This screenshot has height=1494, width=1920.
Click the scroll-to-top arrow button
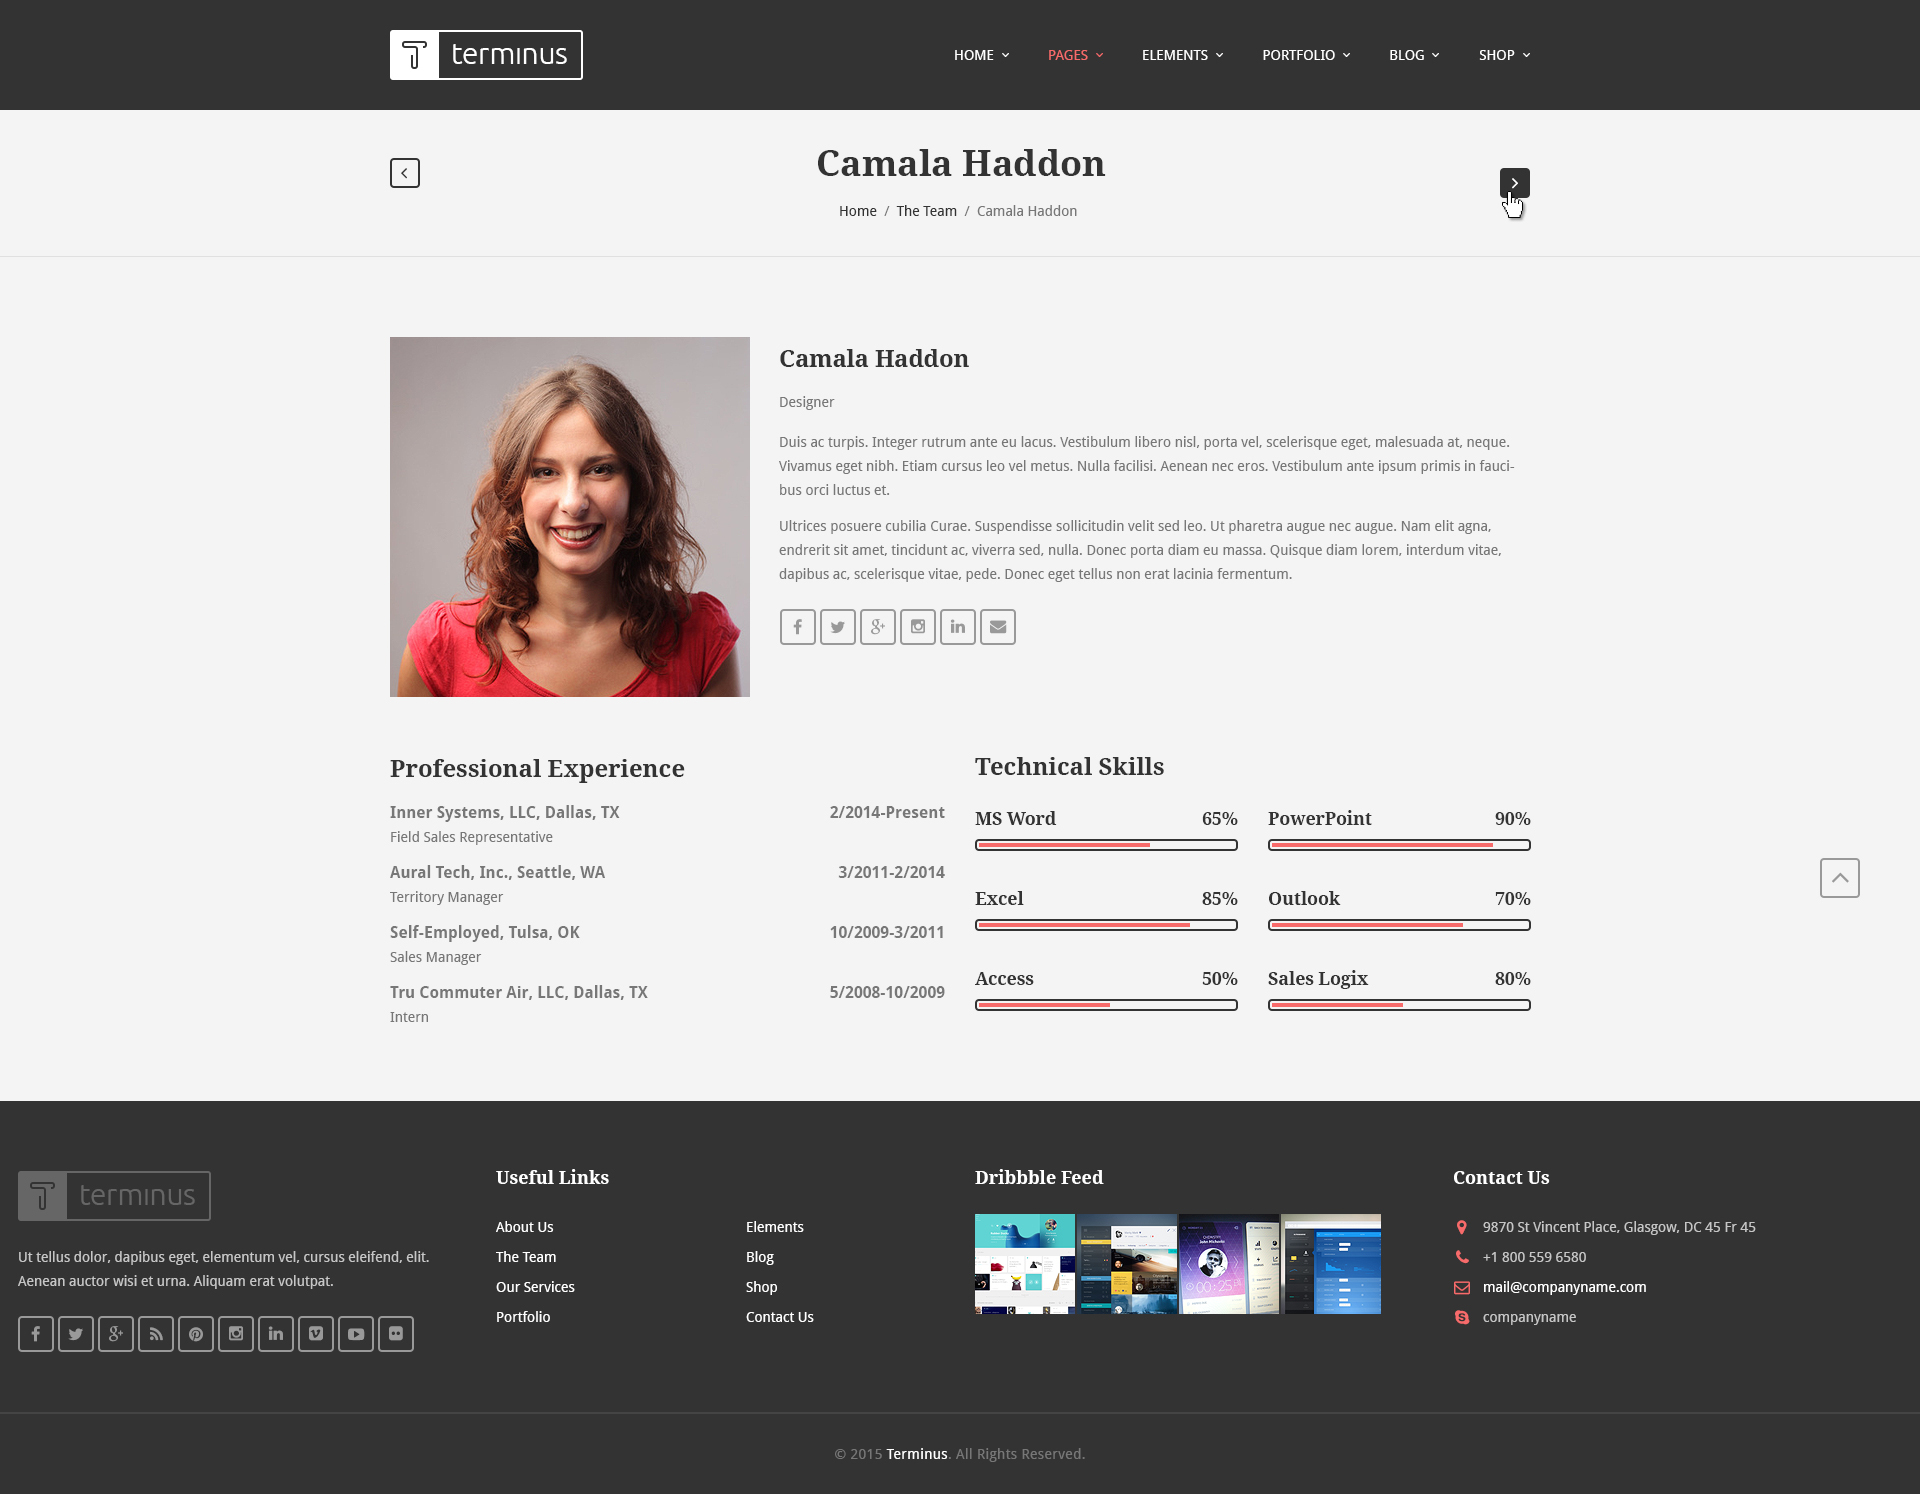[1840, 877]
